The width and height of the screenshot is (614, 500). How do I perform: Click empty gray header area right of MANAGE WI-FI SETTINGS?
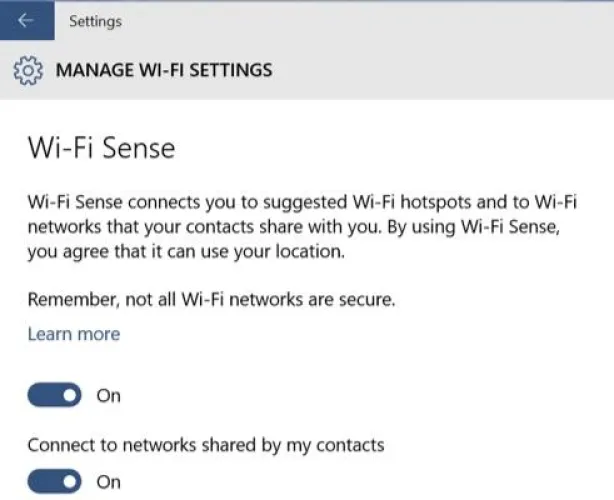450,71
